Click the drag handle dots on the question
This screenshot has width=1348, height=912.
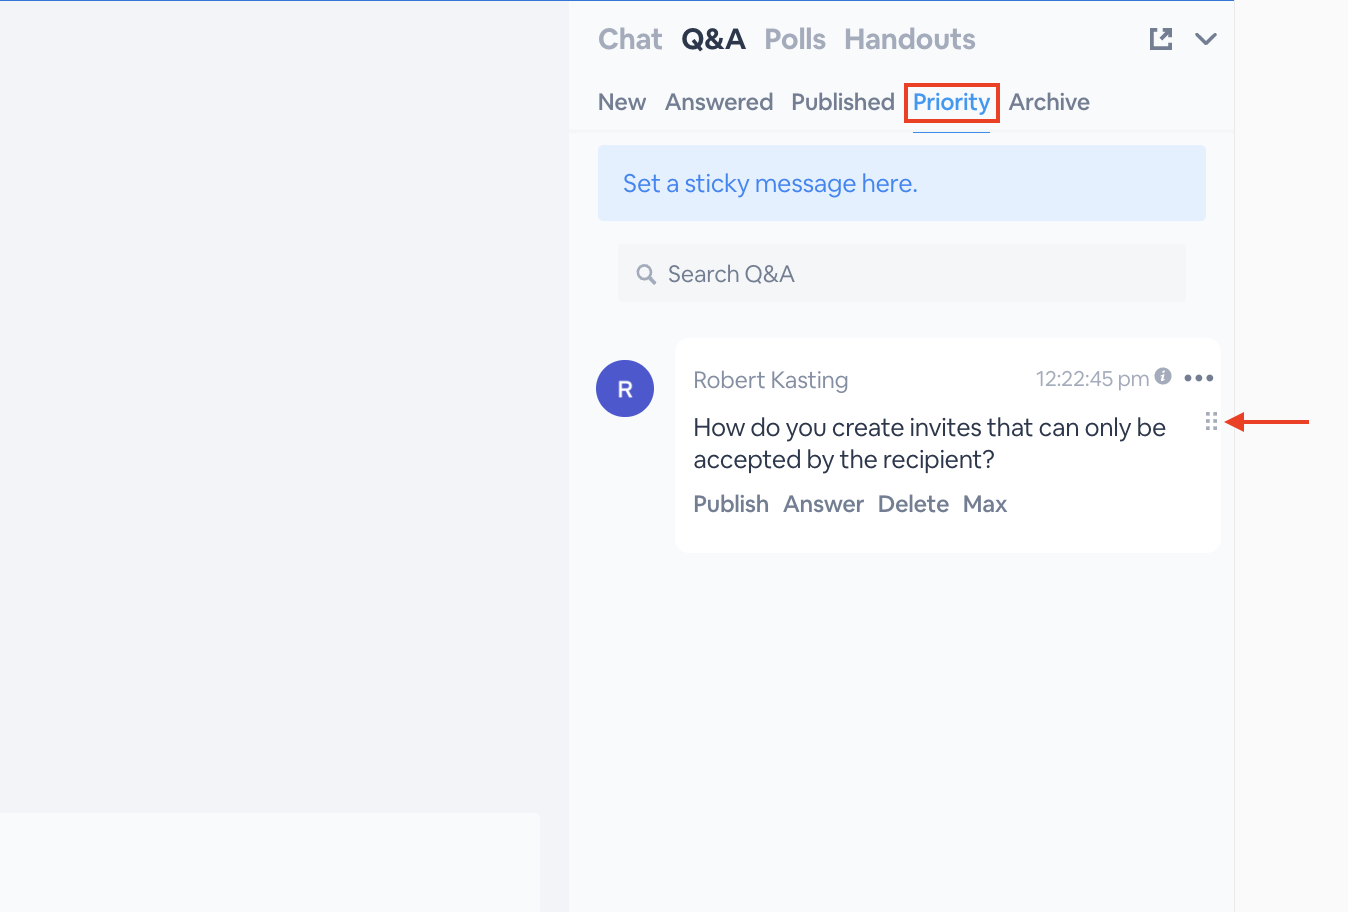[x=1211, y=421]
